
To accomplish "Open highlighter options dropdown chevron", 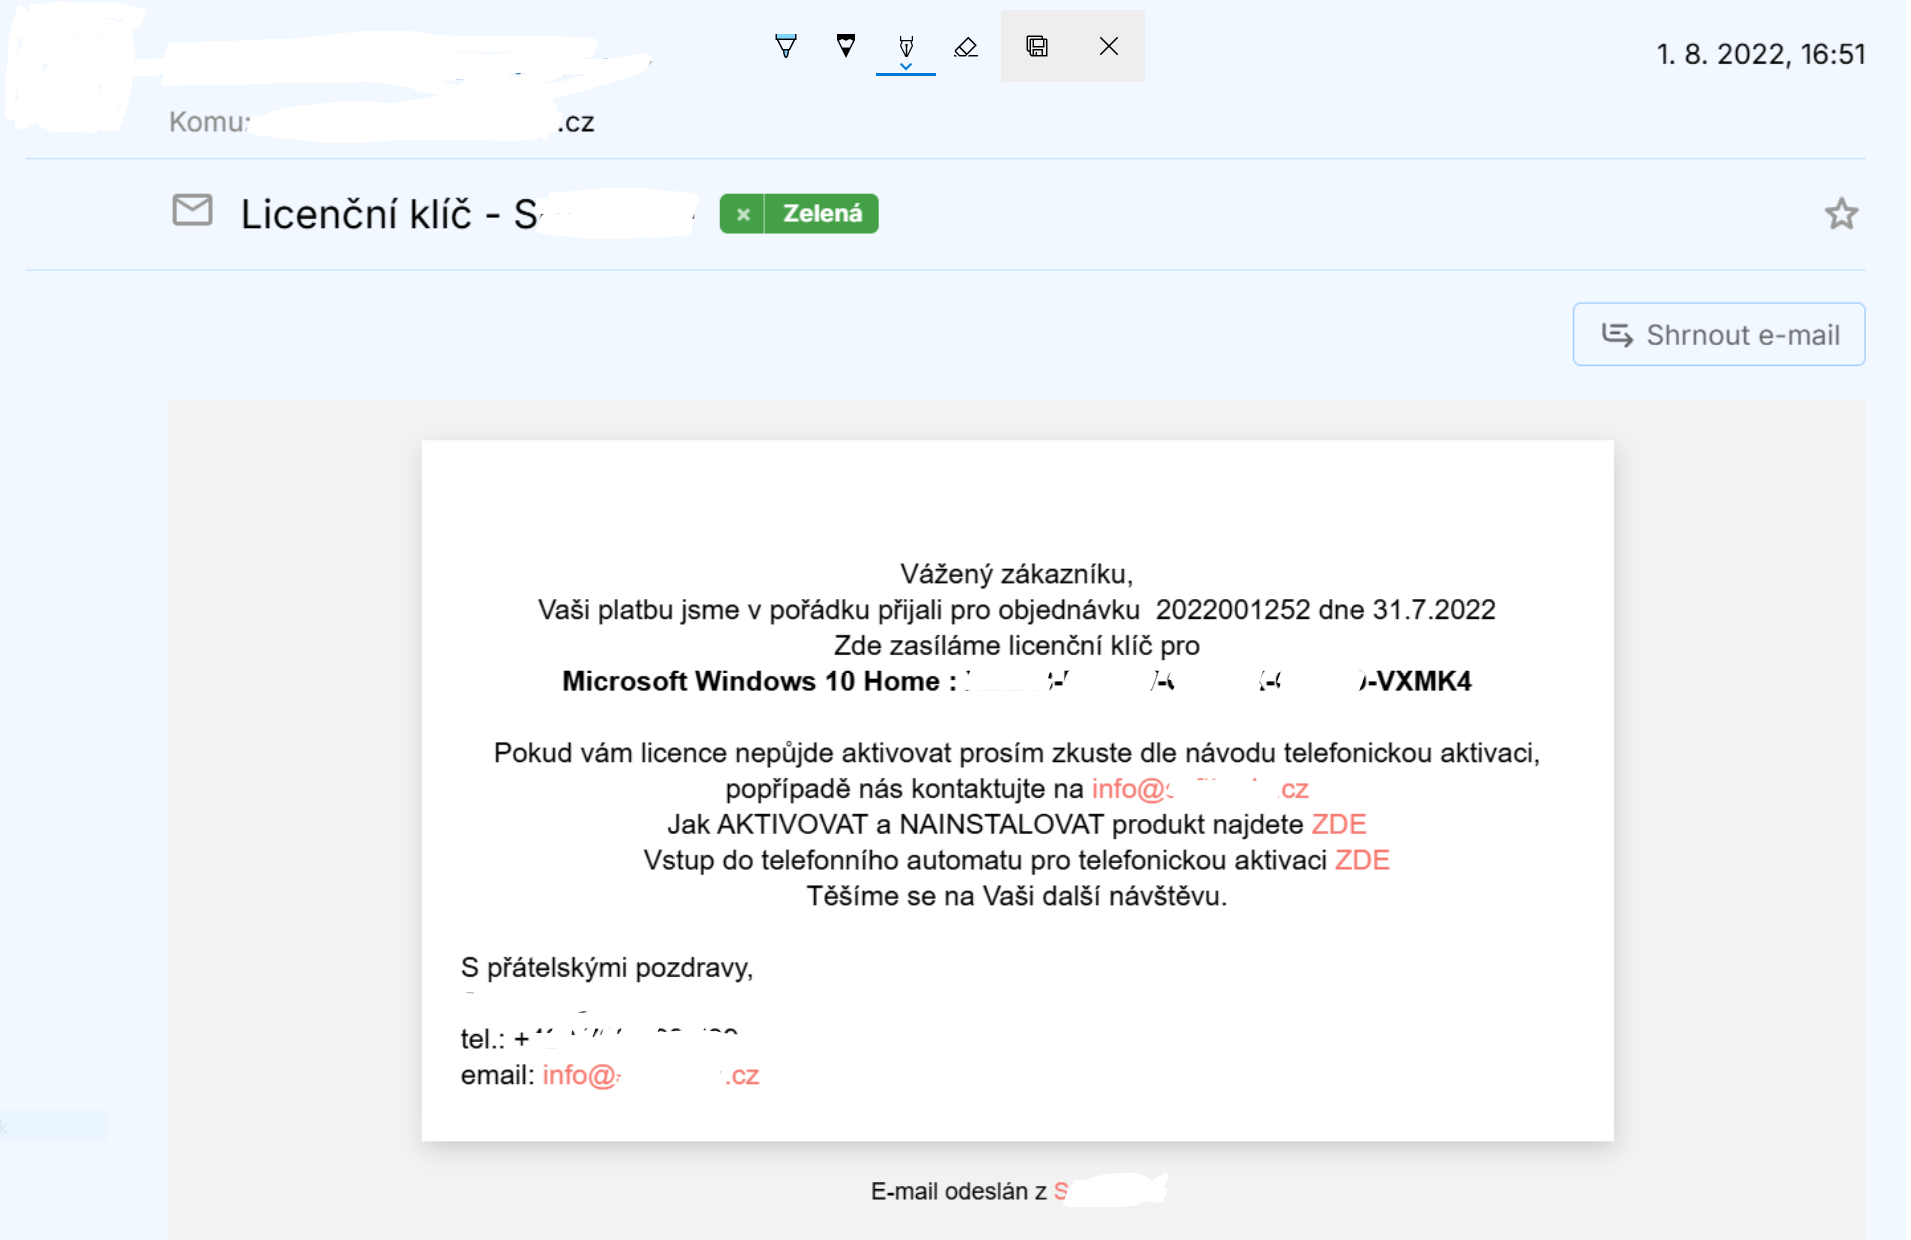I will [x=906, y=67].
